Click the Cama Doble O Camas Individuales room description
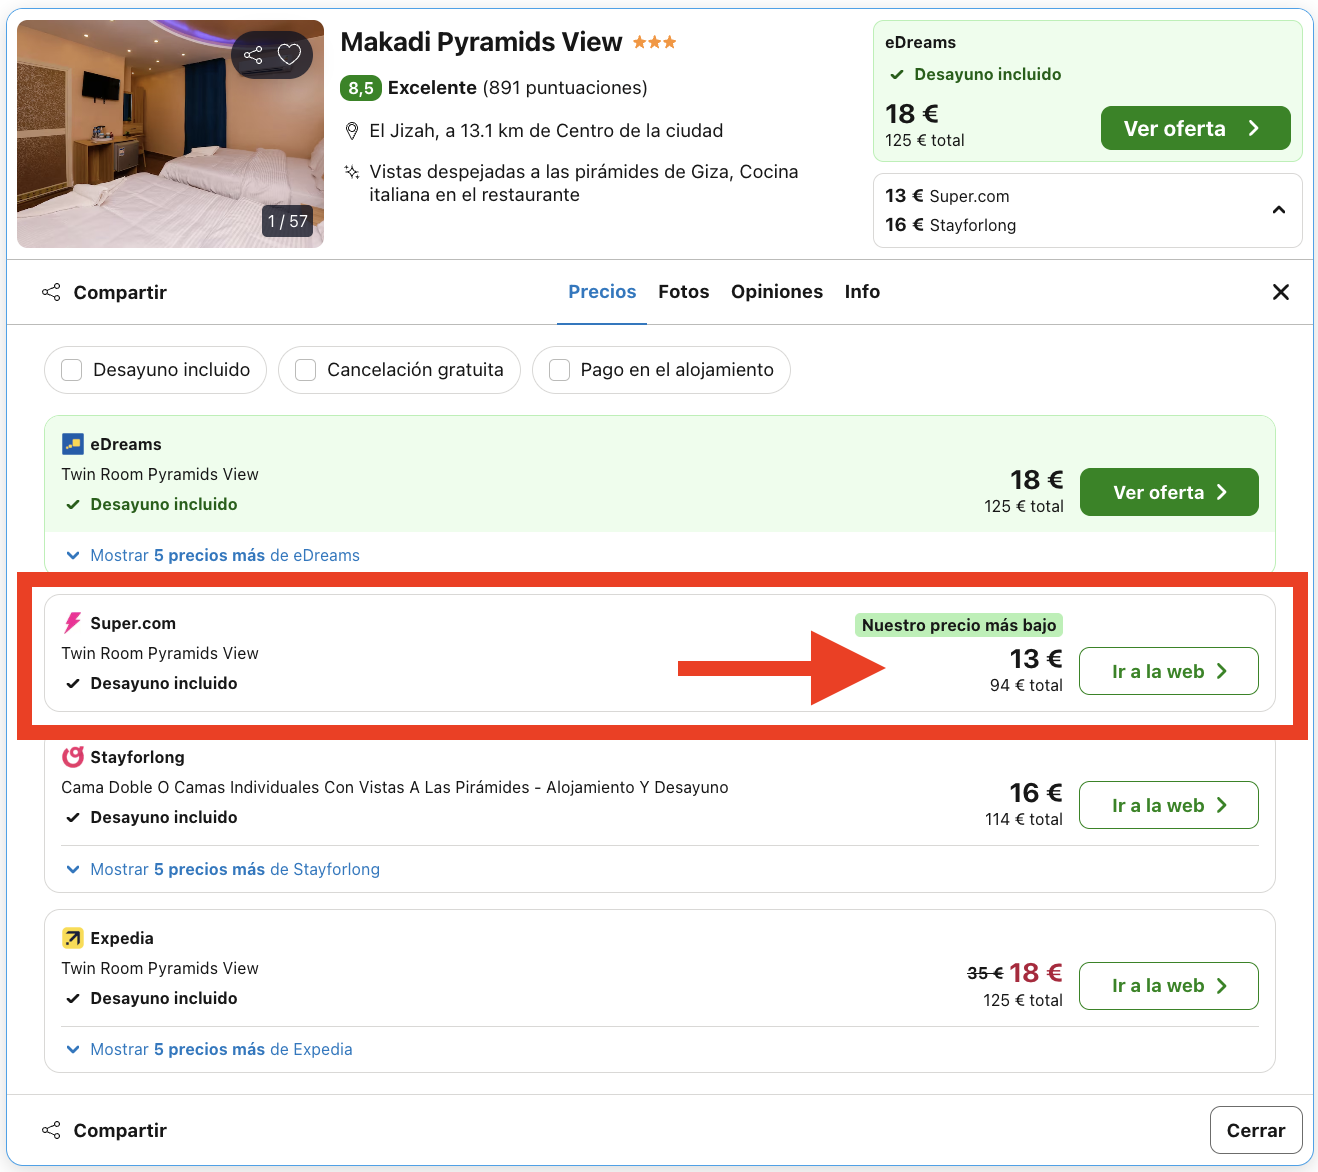Screen dimensions: 1318x1172 (x=395, y=787)
